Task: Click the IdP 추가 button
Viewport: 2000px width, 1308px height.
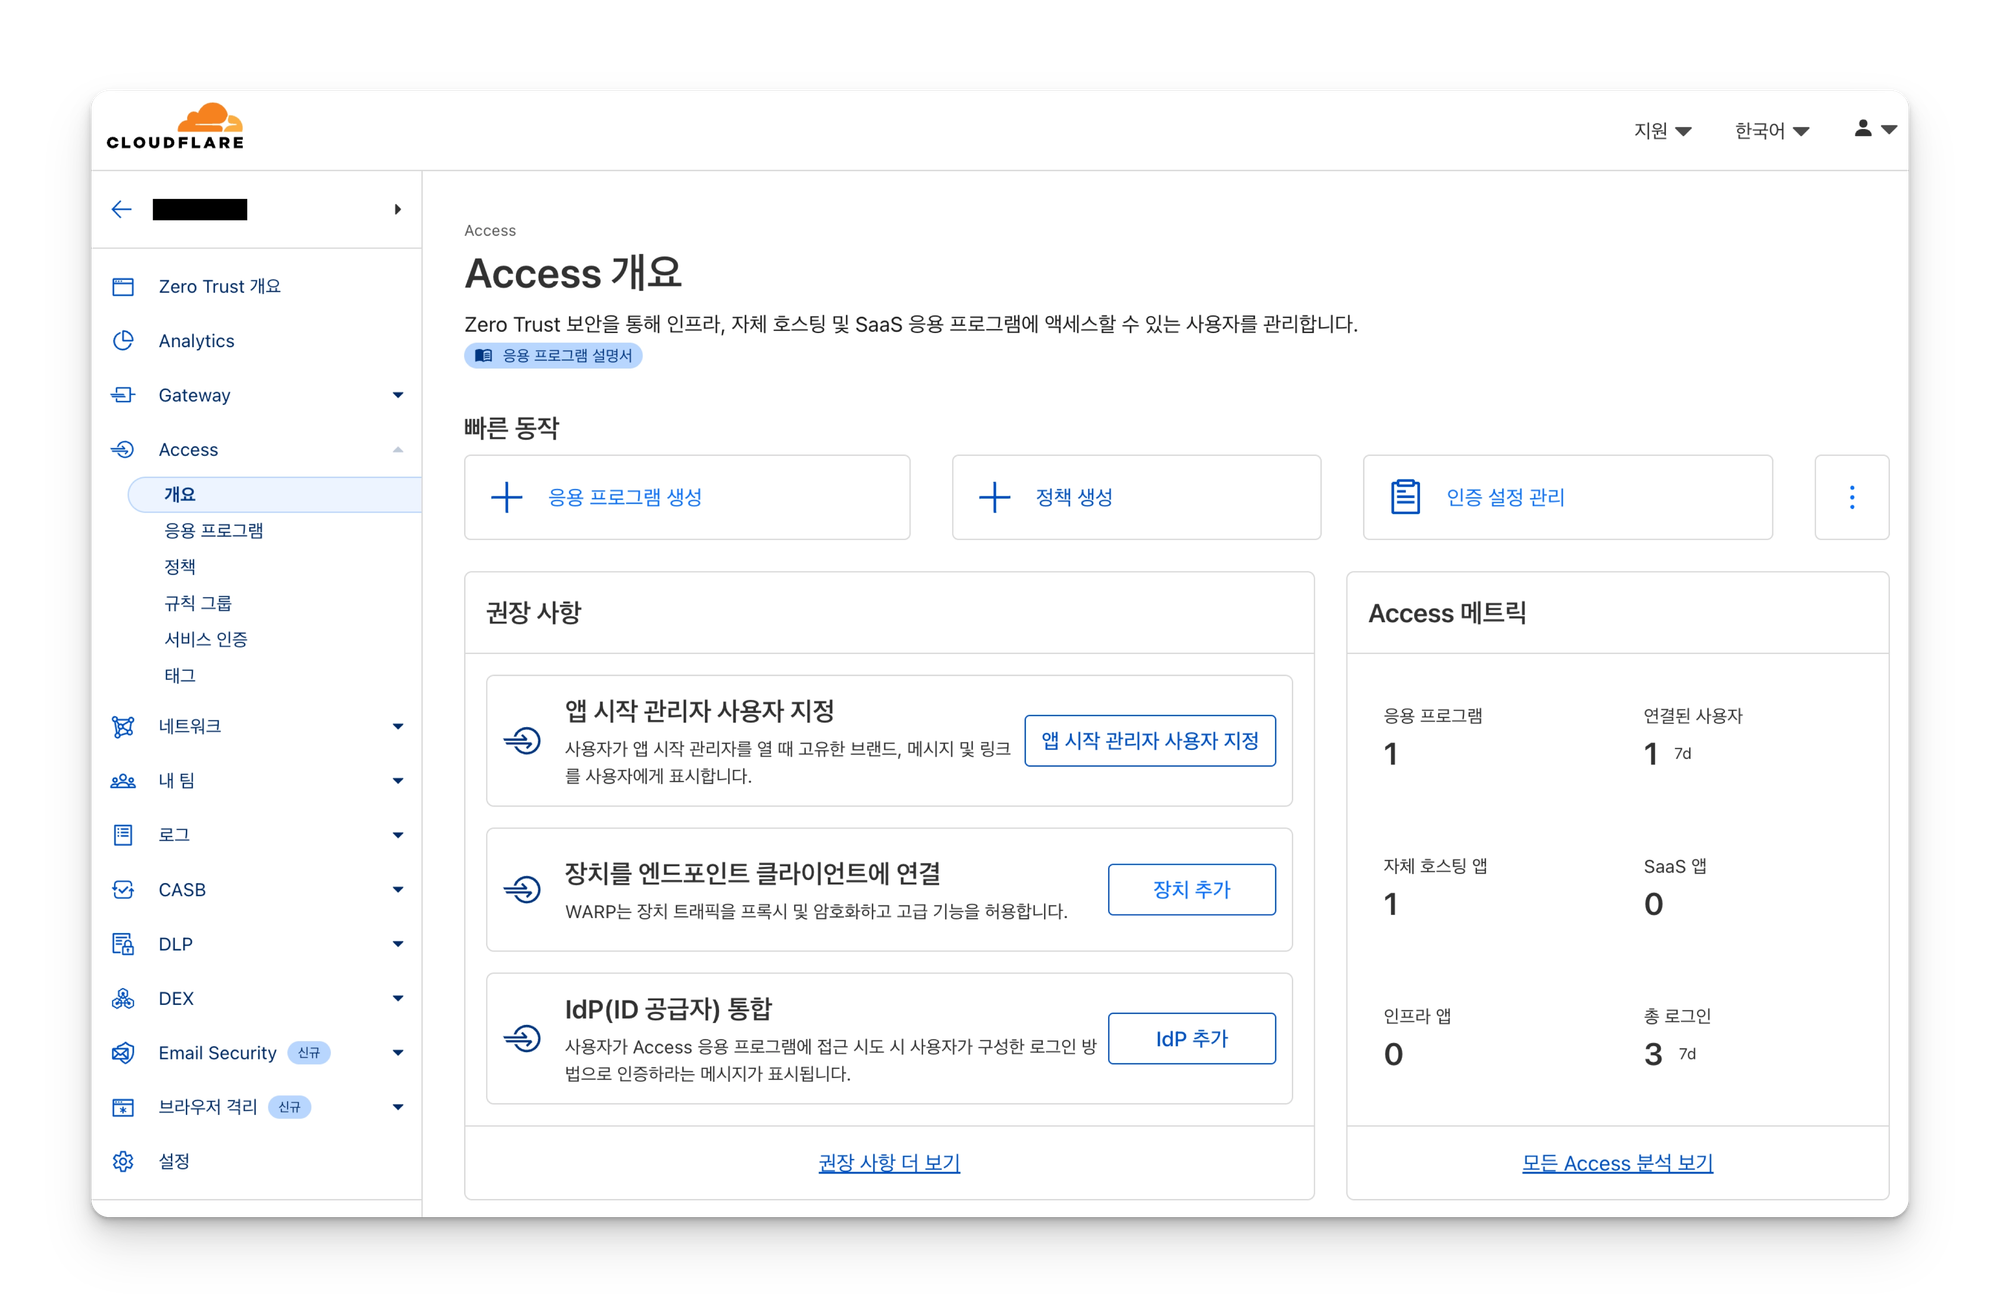Action: [1191, 1038]
